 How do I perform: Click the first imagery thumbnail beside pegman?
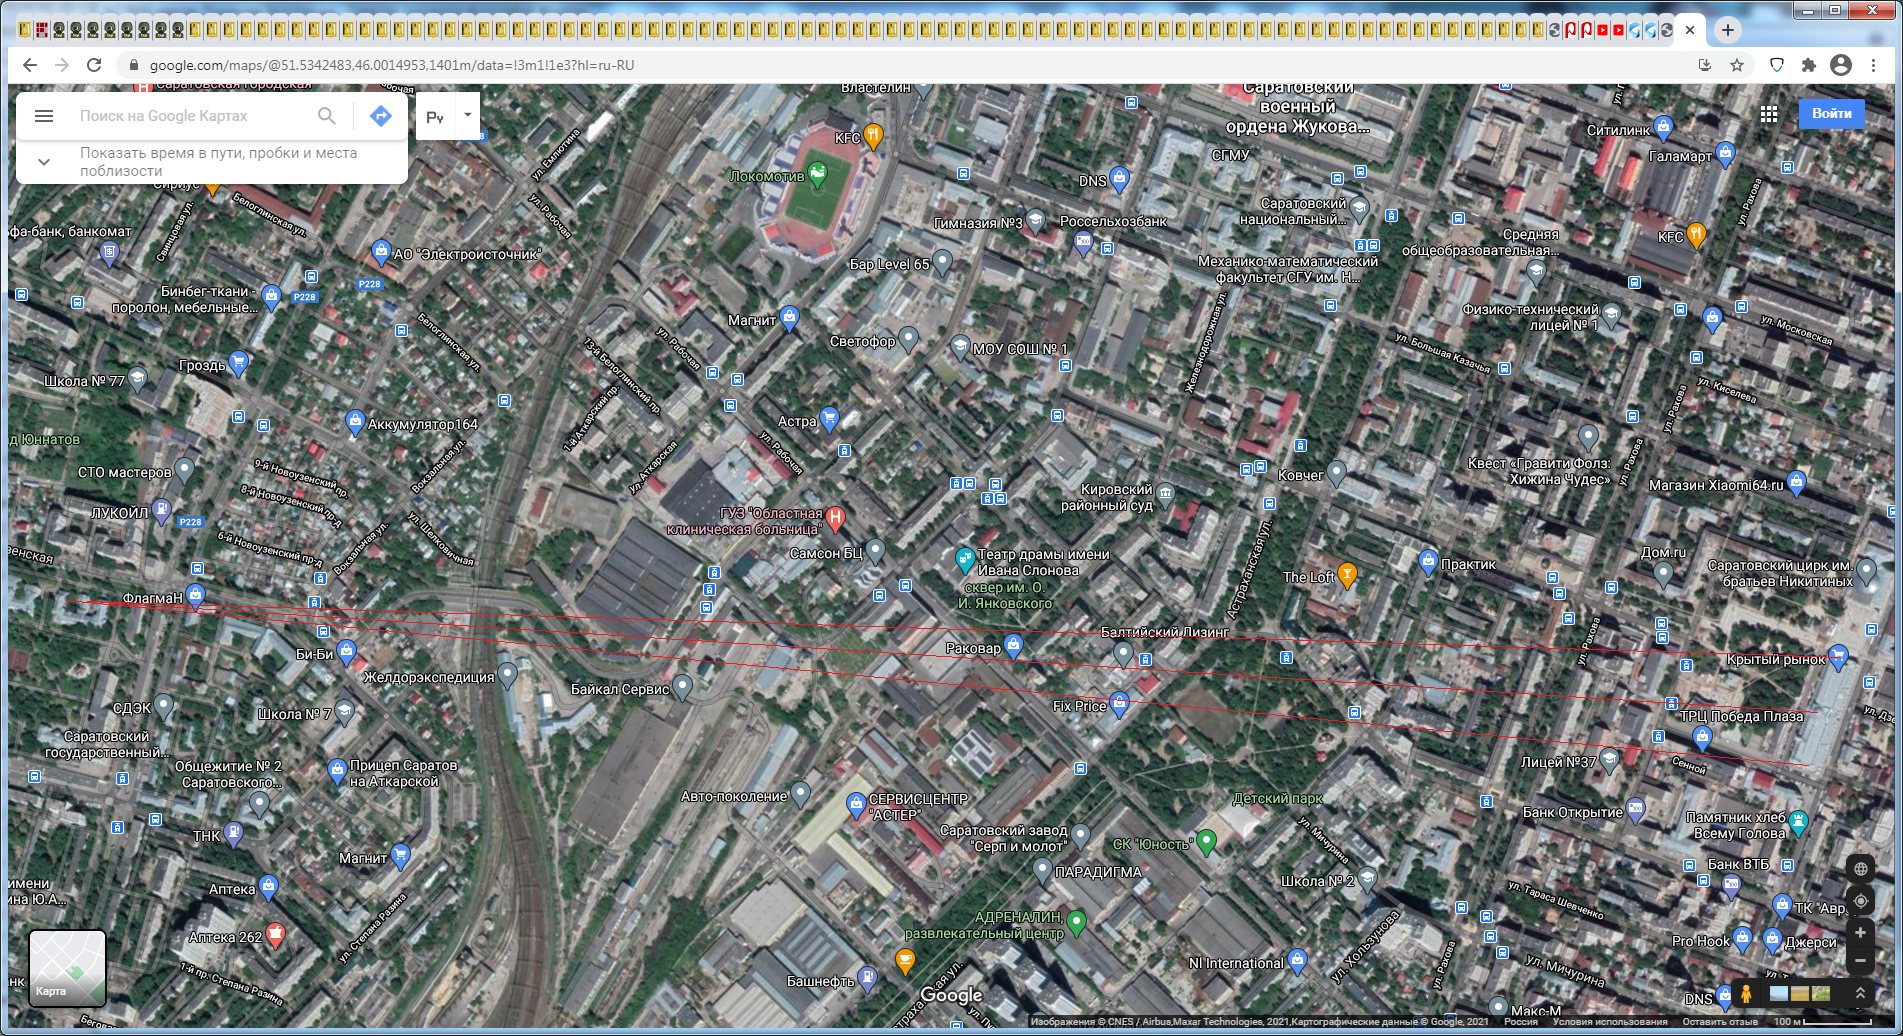(x=1779, y=993)
